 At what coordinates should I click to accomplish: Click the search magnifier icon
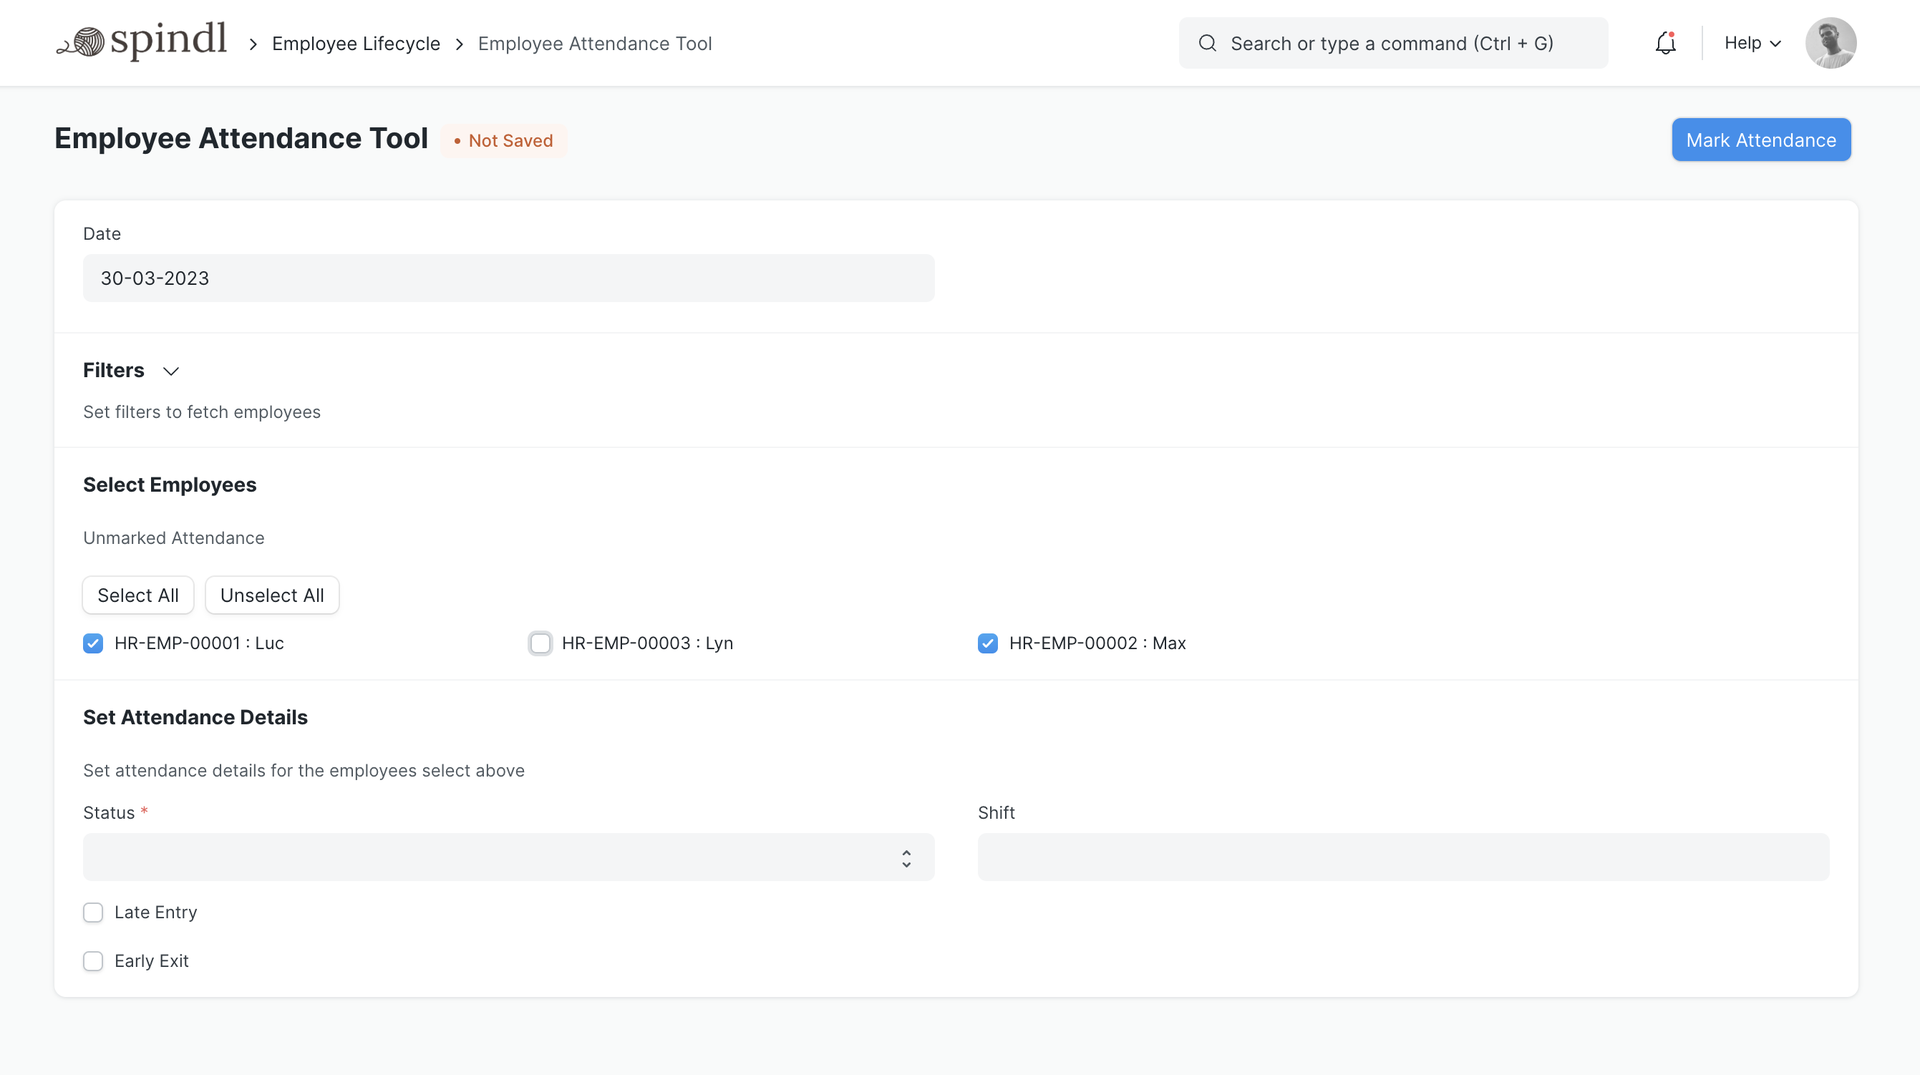pos(1207,43)
